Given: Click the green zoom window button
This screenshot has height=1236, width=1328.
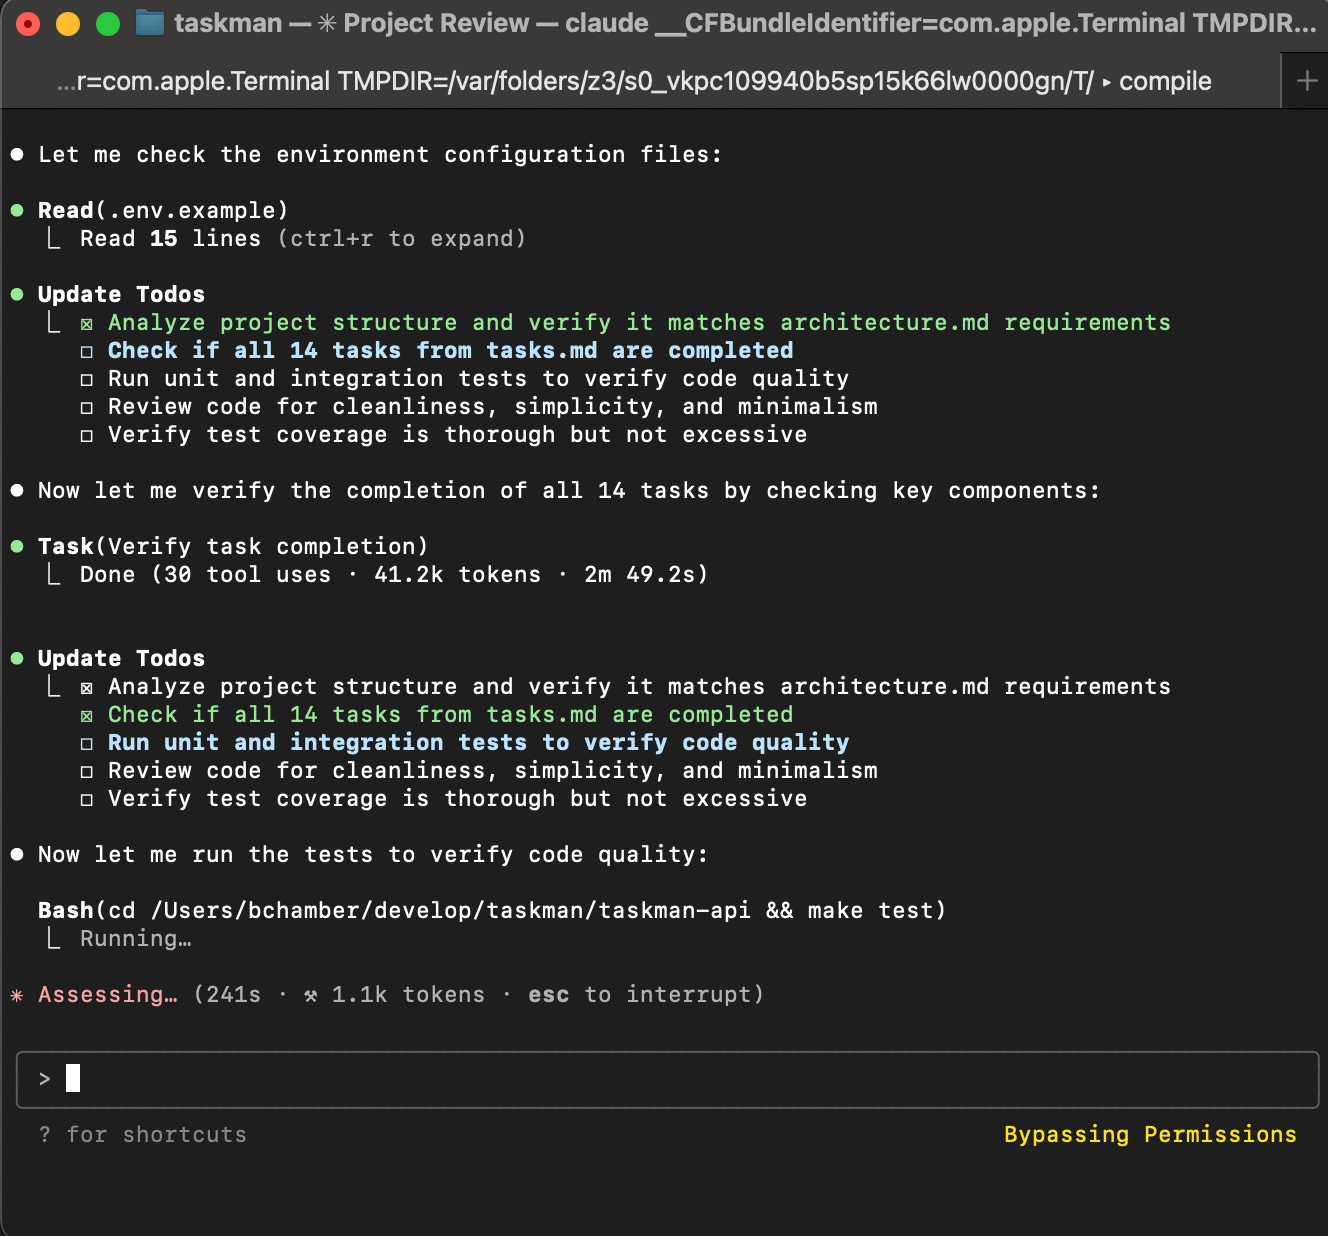Looking at the screenshot, I should tap(108, 24).
